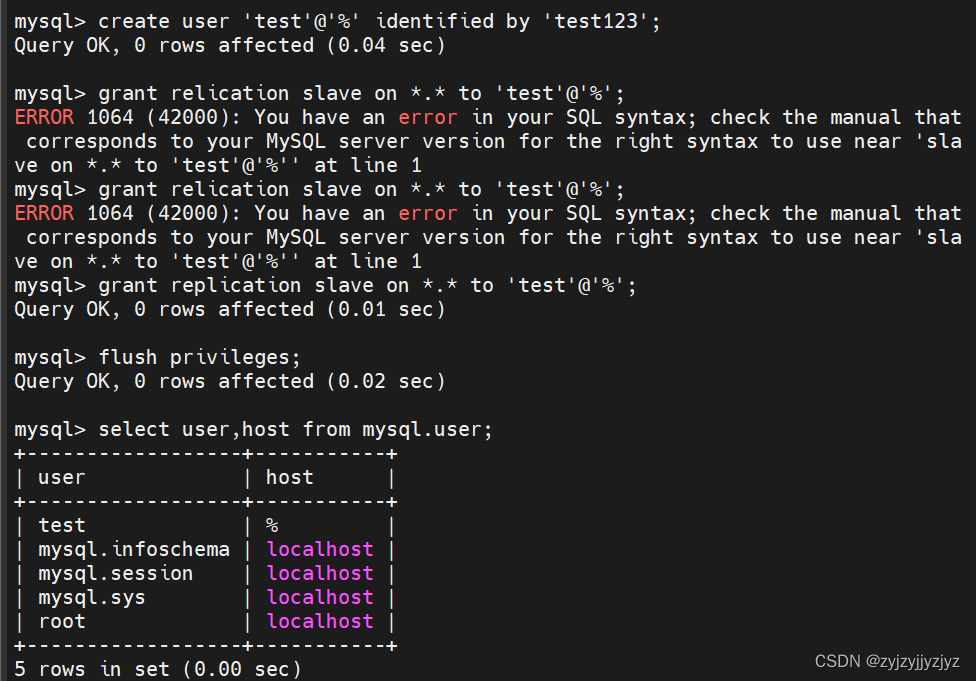Click the 'create user' command line
Image resolution: width=976 pixels, height=681 pixels.
337,22
